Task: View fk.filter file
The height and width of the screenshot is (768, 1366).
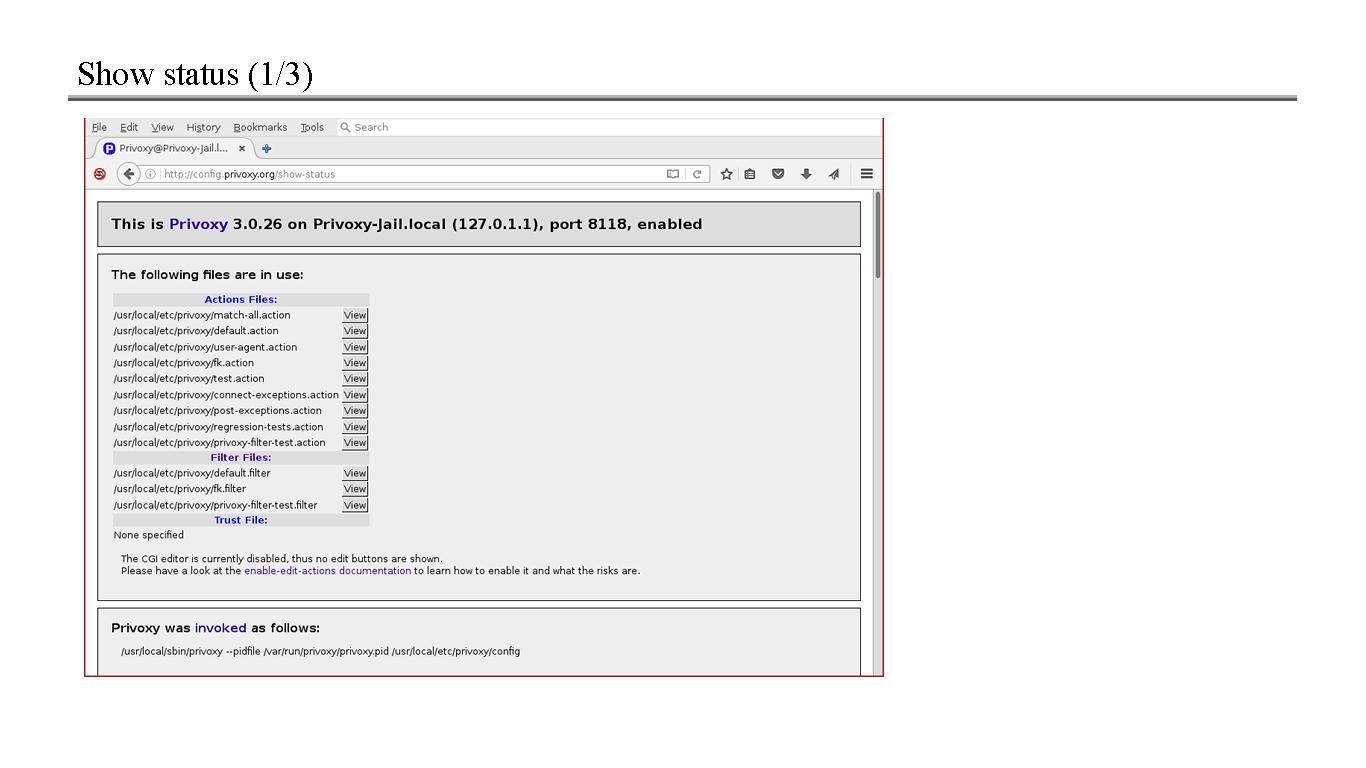Action: (355, 489)
